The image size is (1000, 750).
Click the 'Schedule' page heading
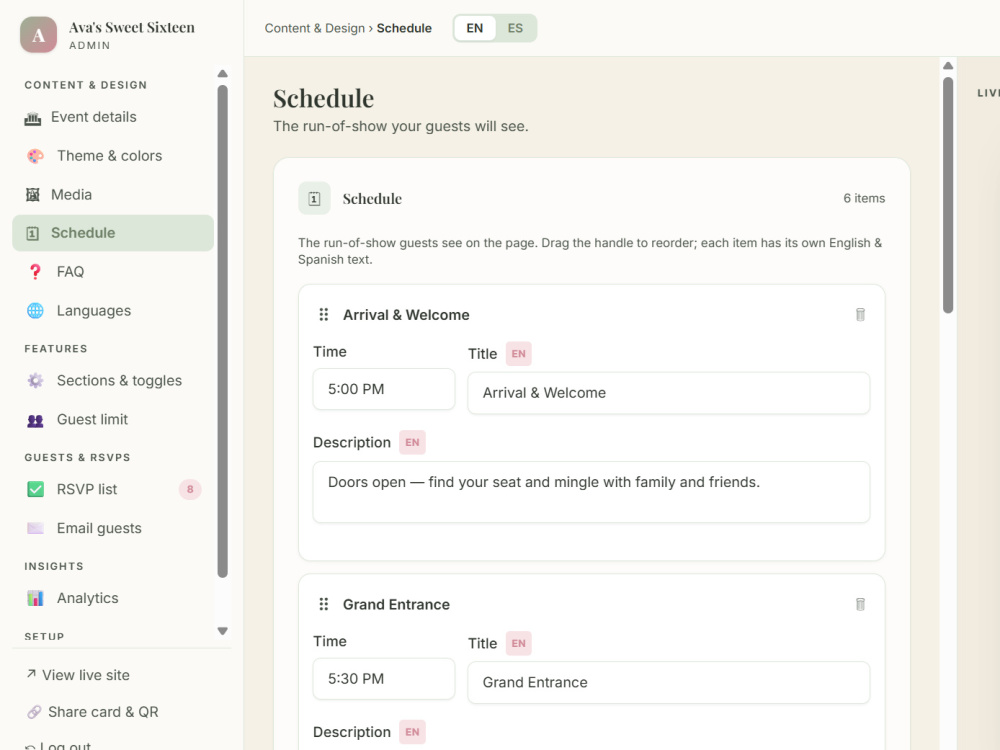pos(323,99)
